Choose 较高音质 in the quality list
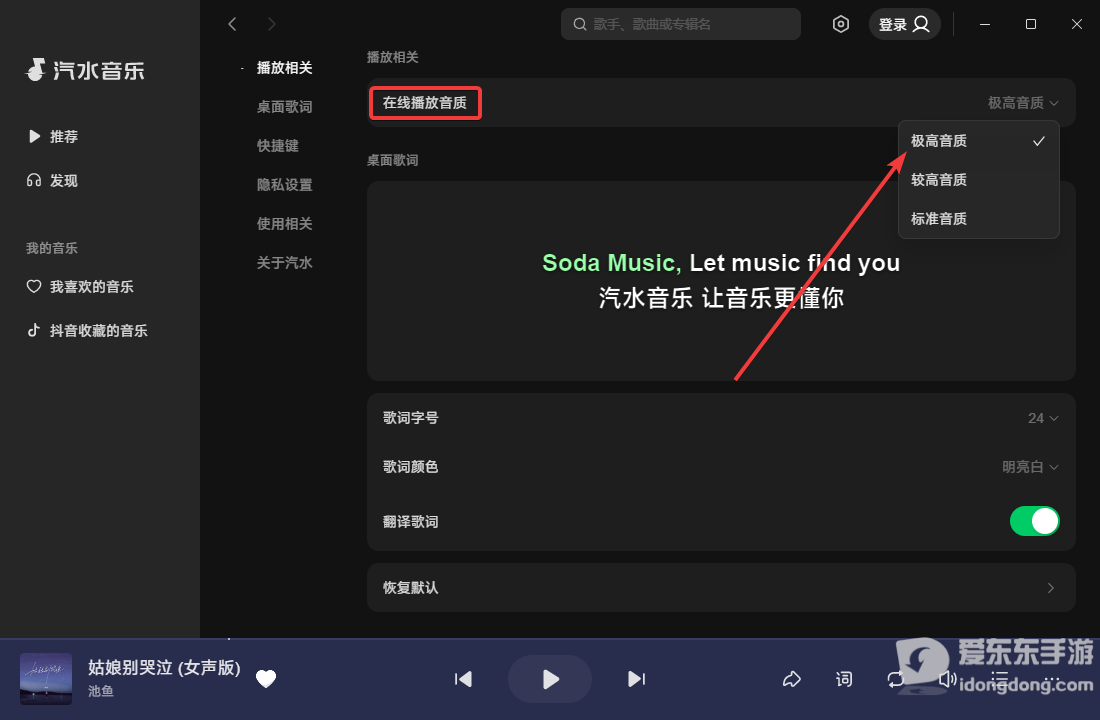 point(978,180)
